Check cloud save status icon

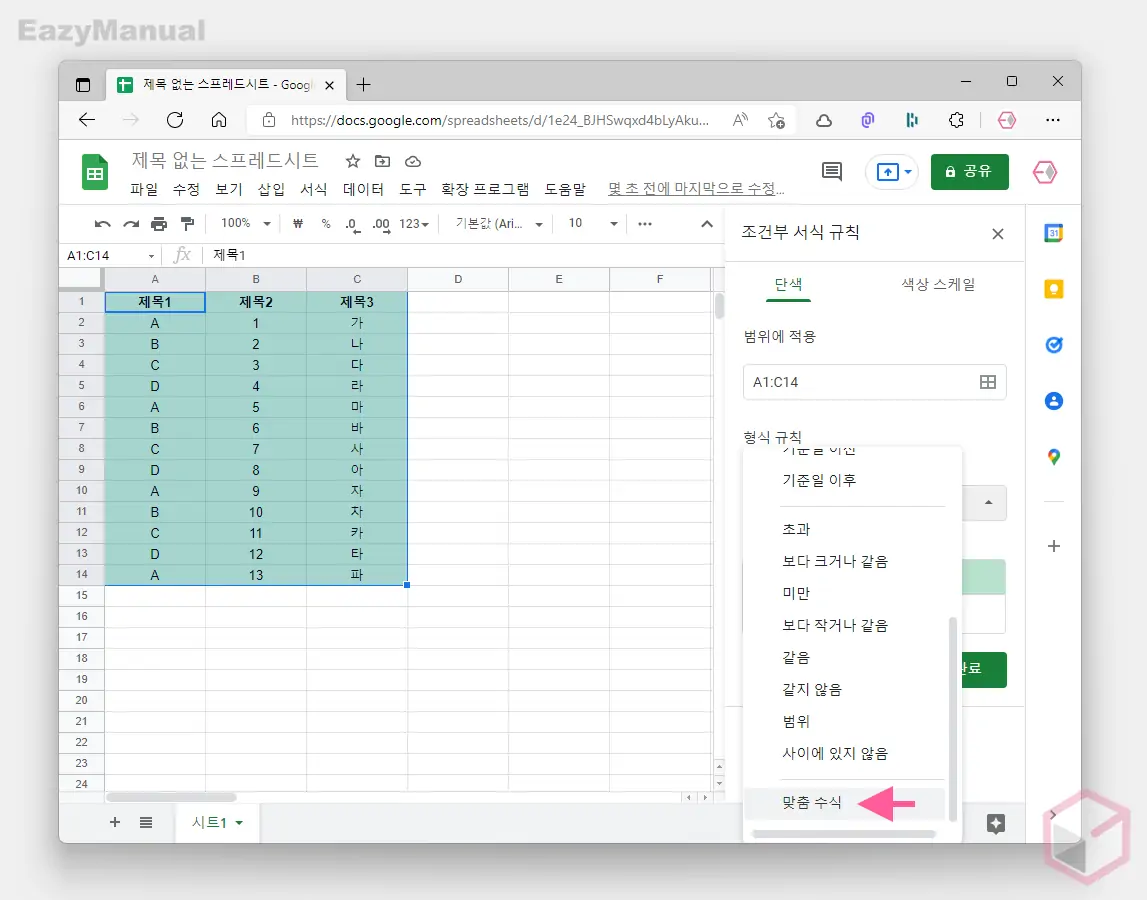(413, 162)
